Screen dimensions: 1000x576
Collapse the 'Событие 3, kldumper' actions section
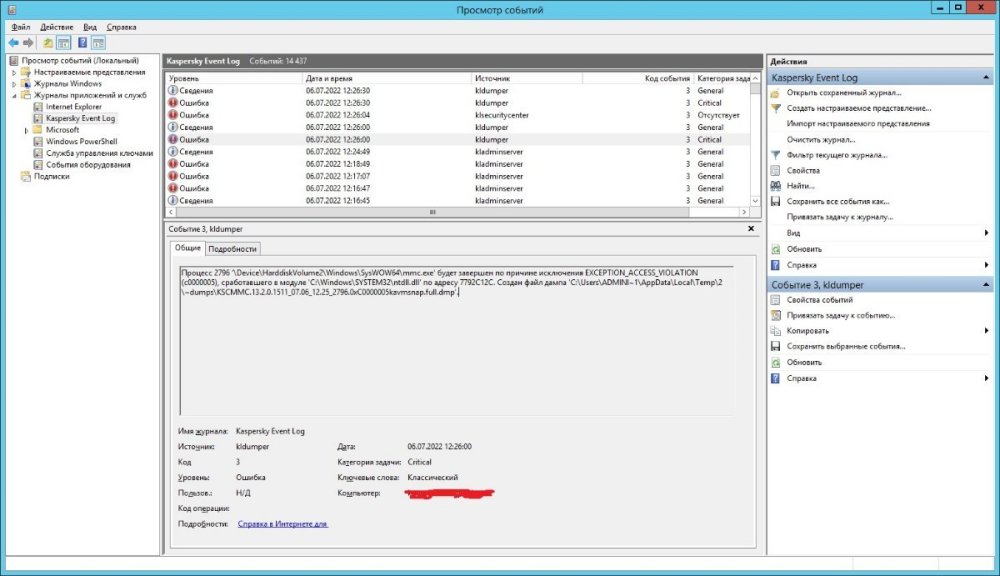click(x=985, y=285)
